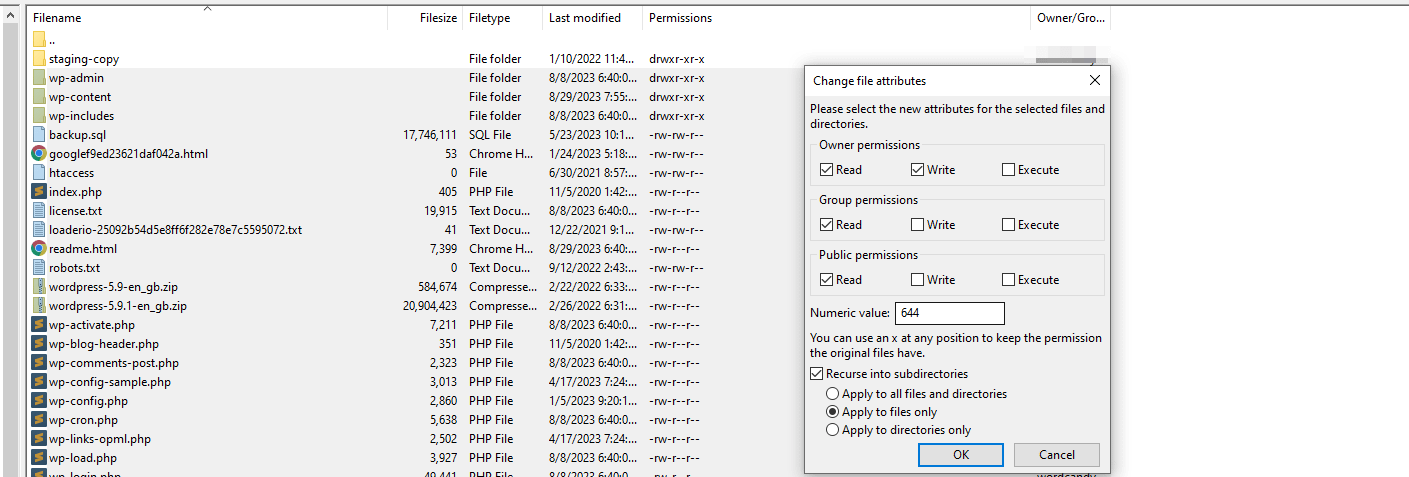This screenshot has width=1409, height=477.
Task: Select the robots.txt text file icon
Action: [39, 267]
